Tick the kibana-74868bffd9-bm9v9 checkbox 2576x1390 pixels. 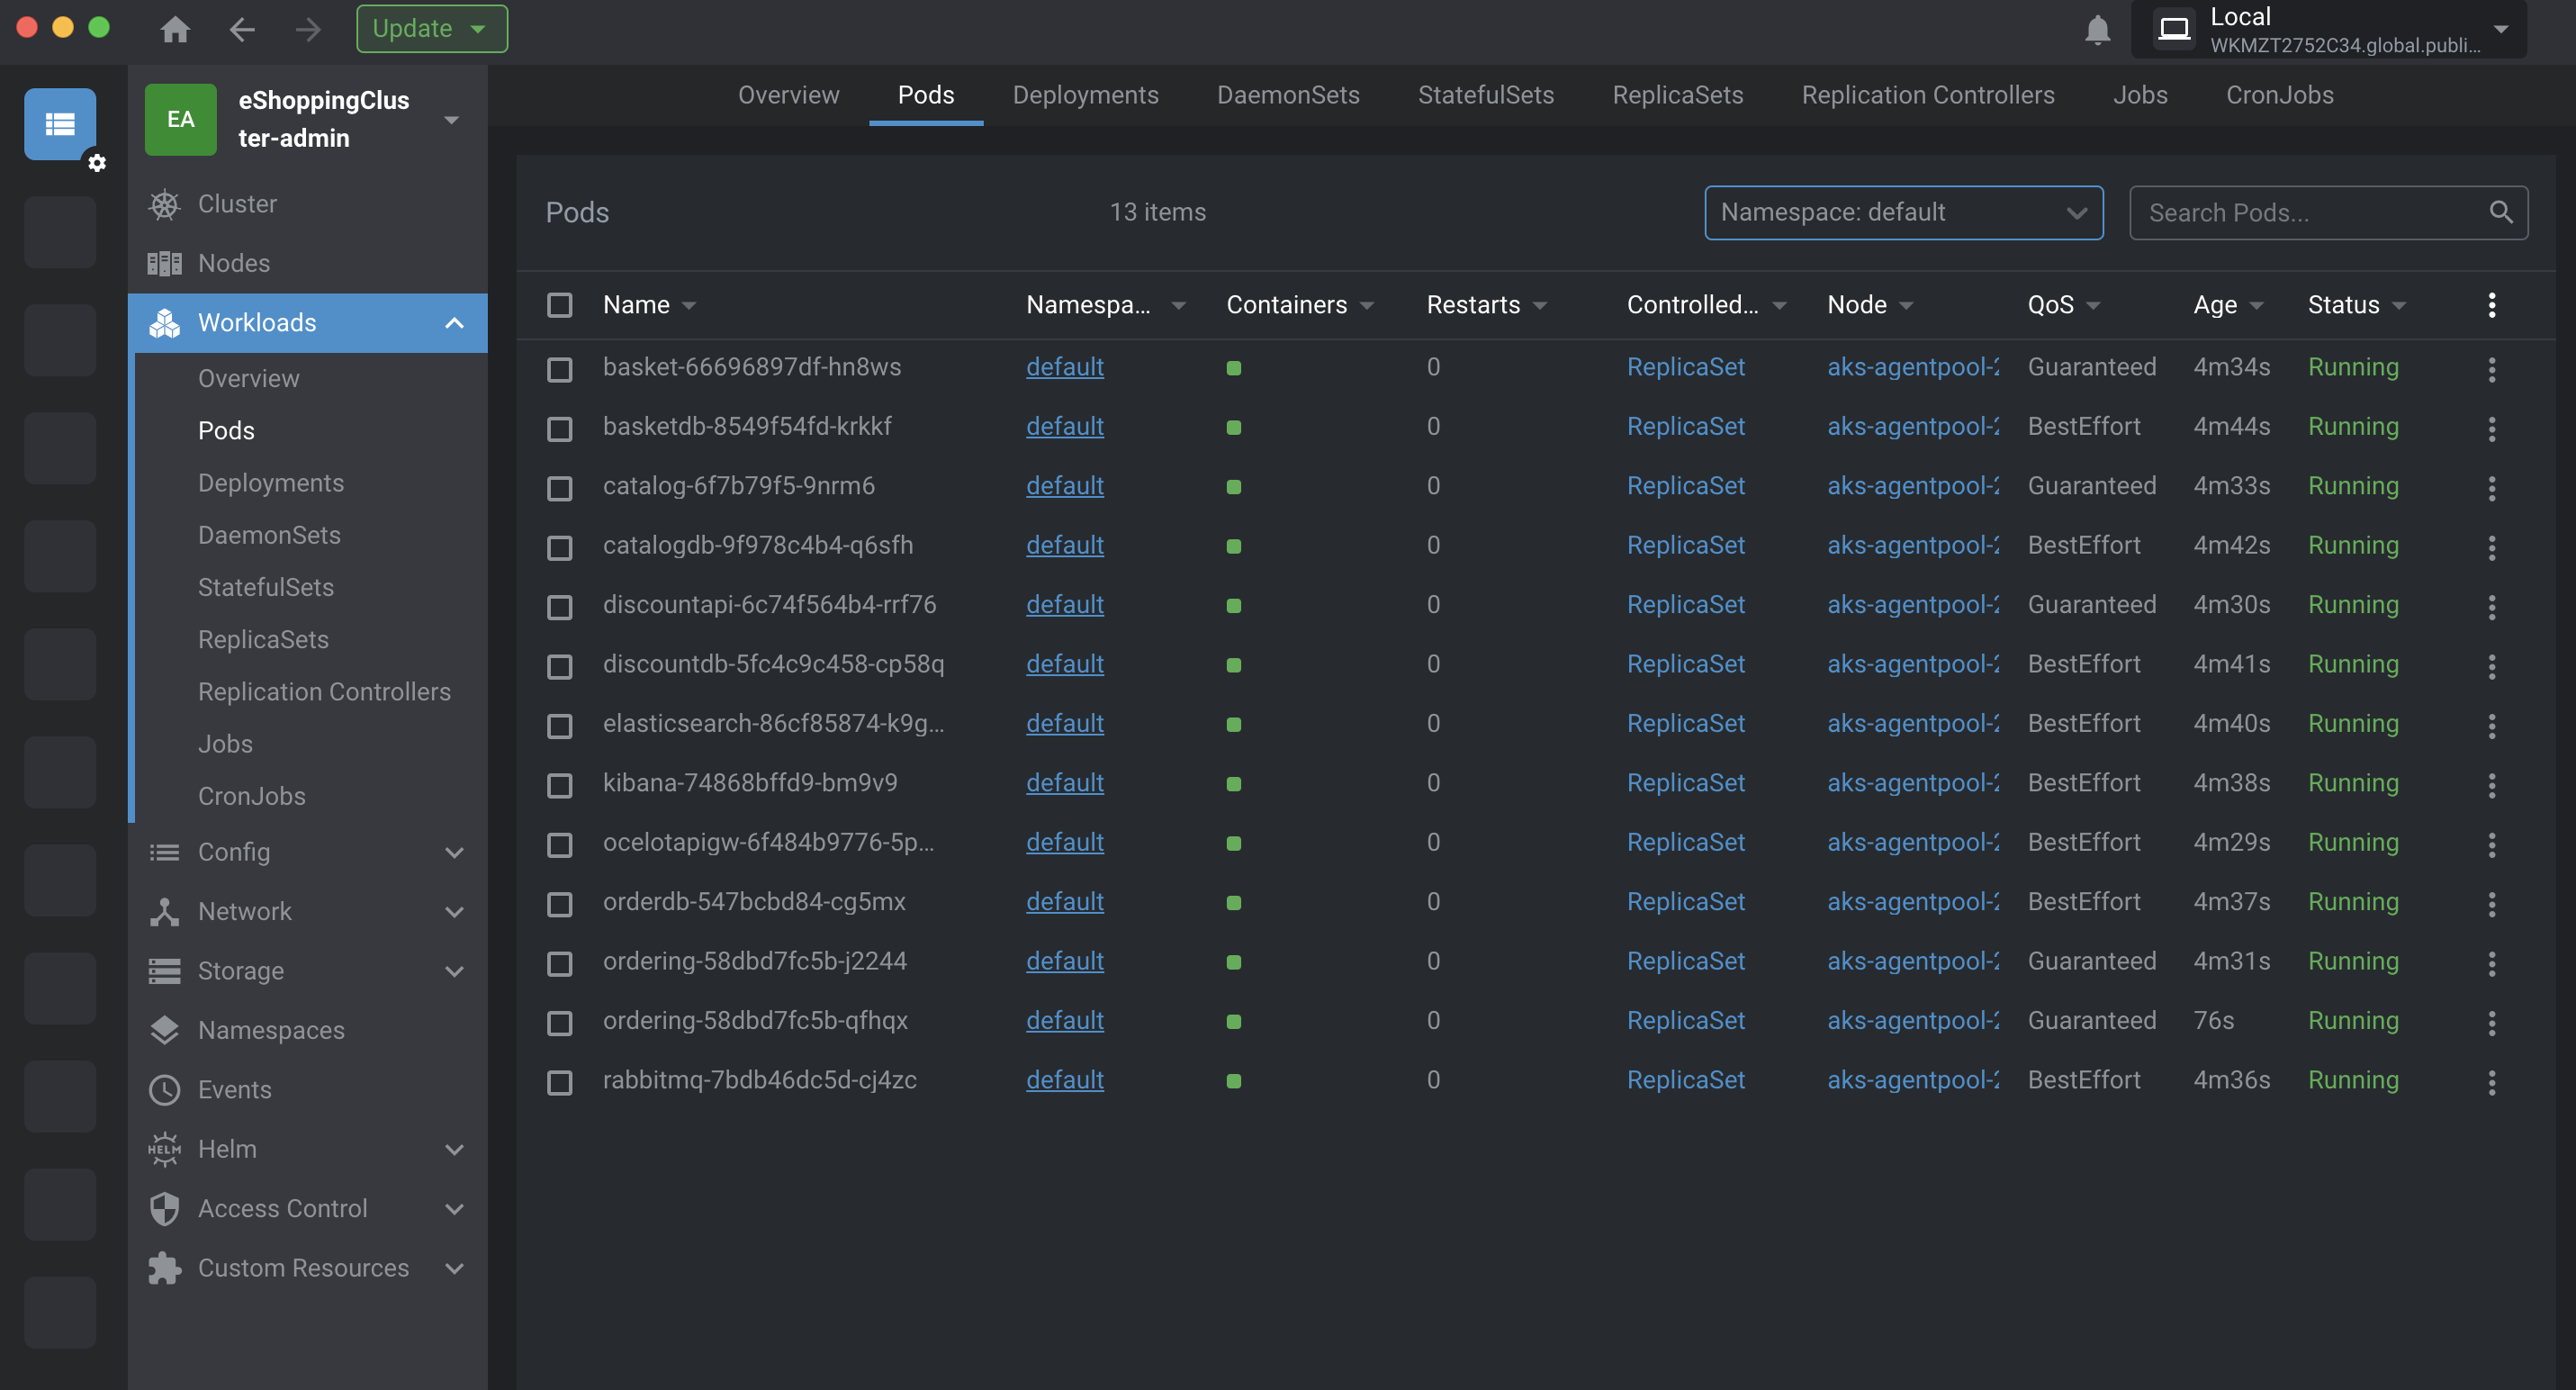[x=559, y=784]
